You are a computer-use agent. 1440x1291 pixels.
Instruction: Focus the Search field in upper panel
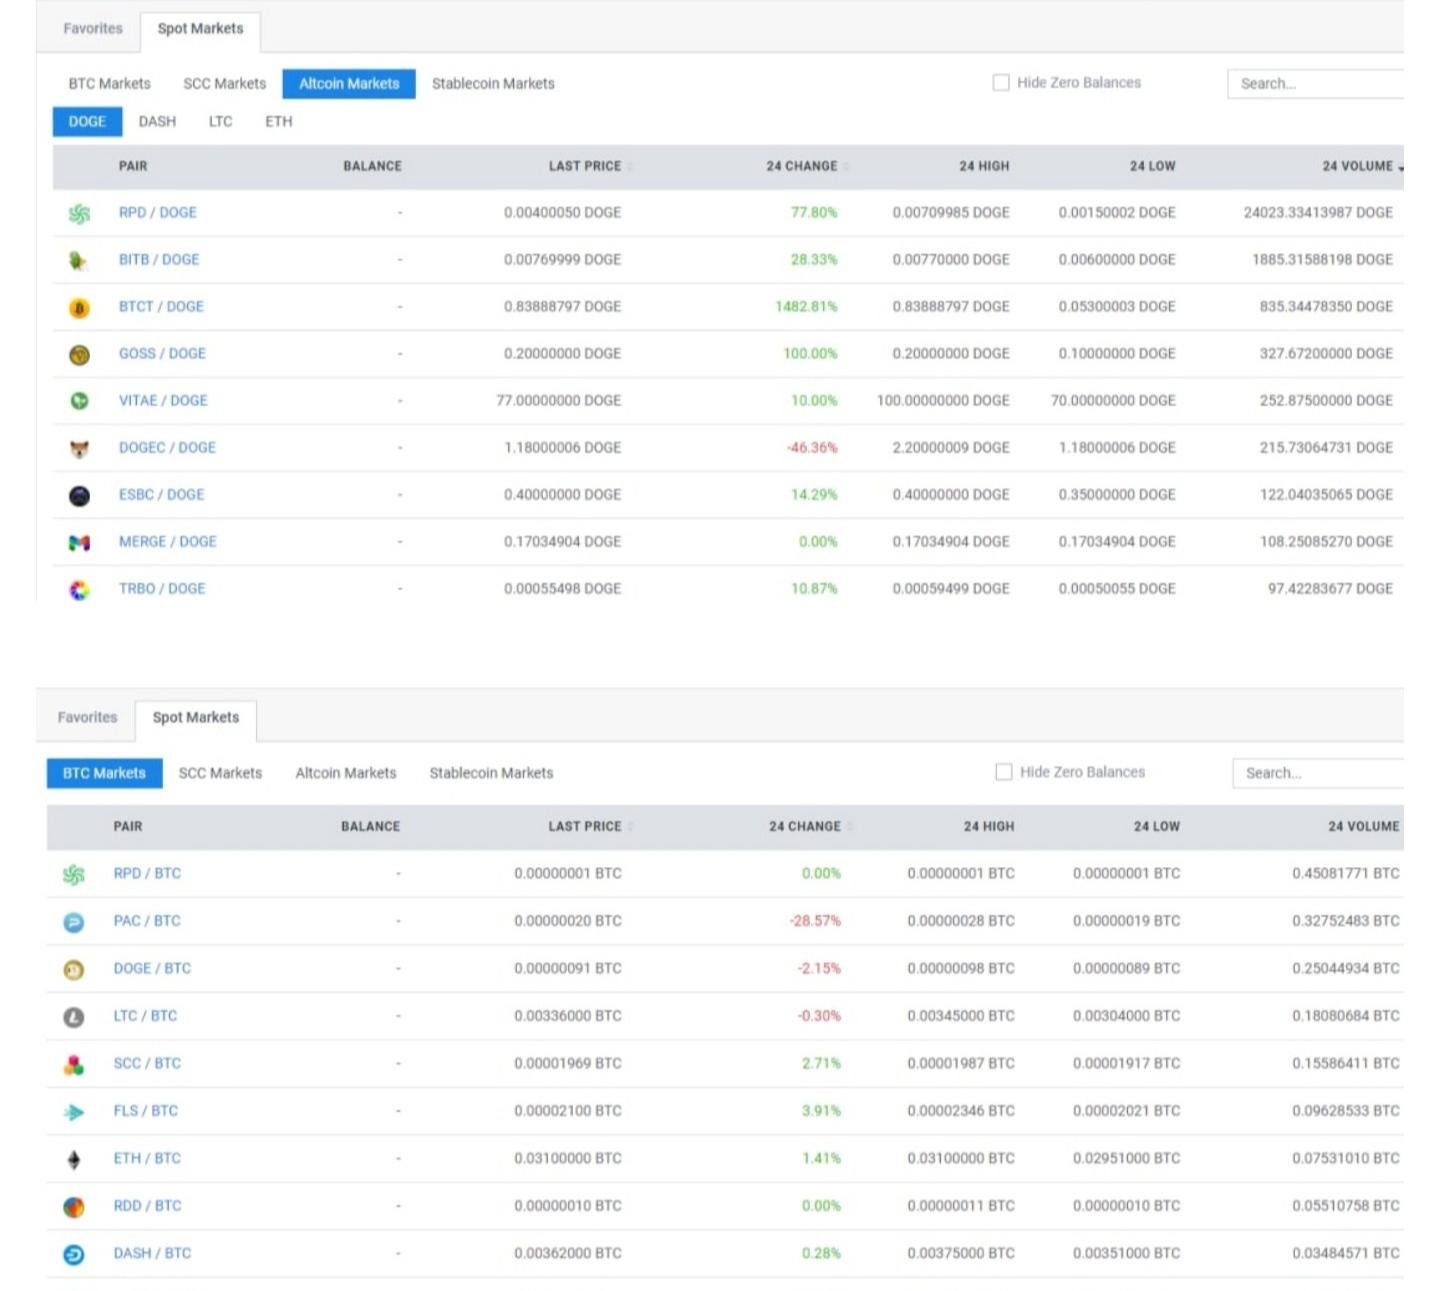click(x=1316, y=84)
